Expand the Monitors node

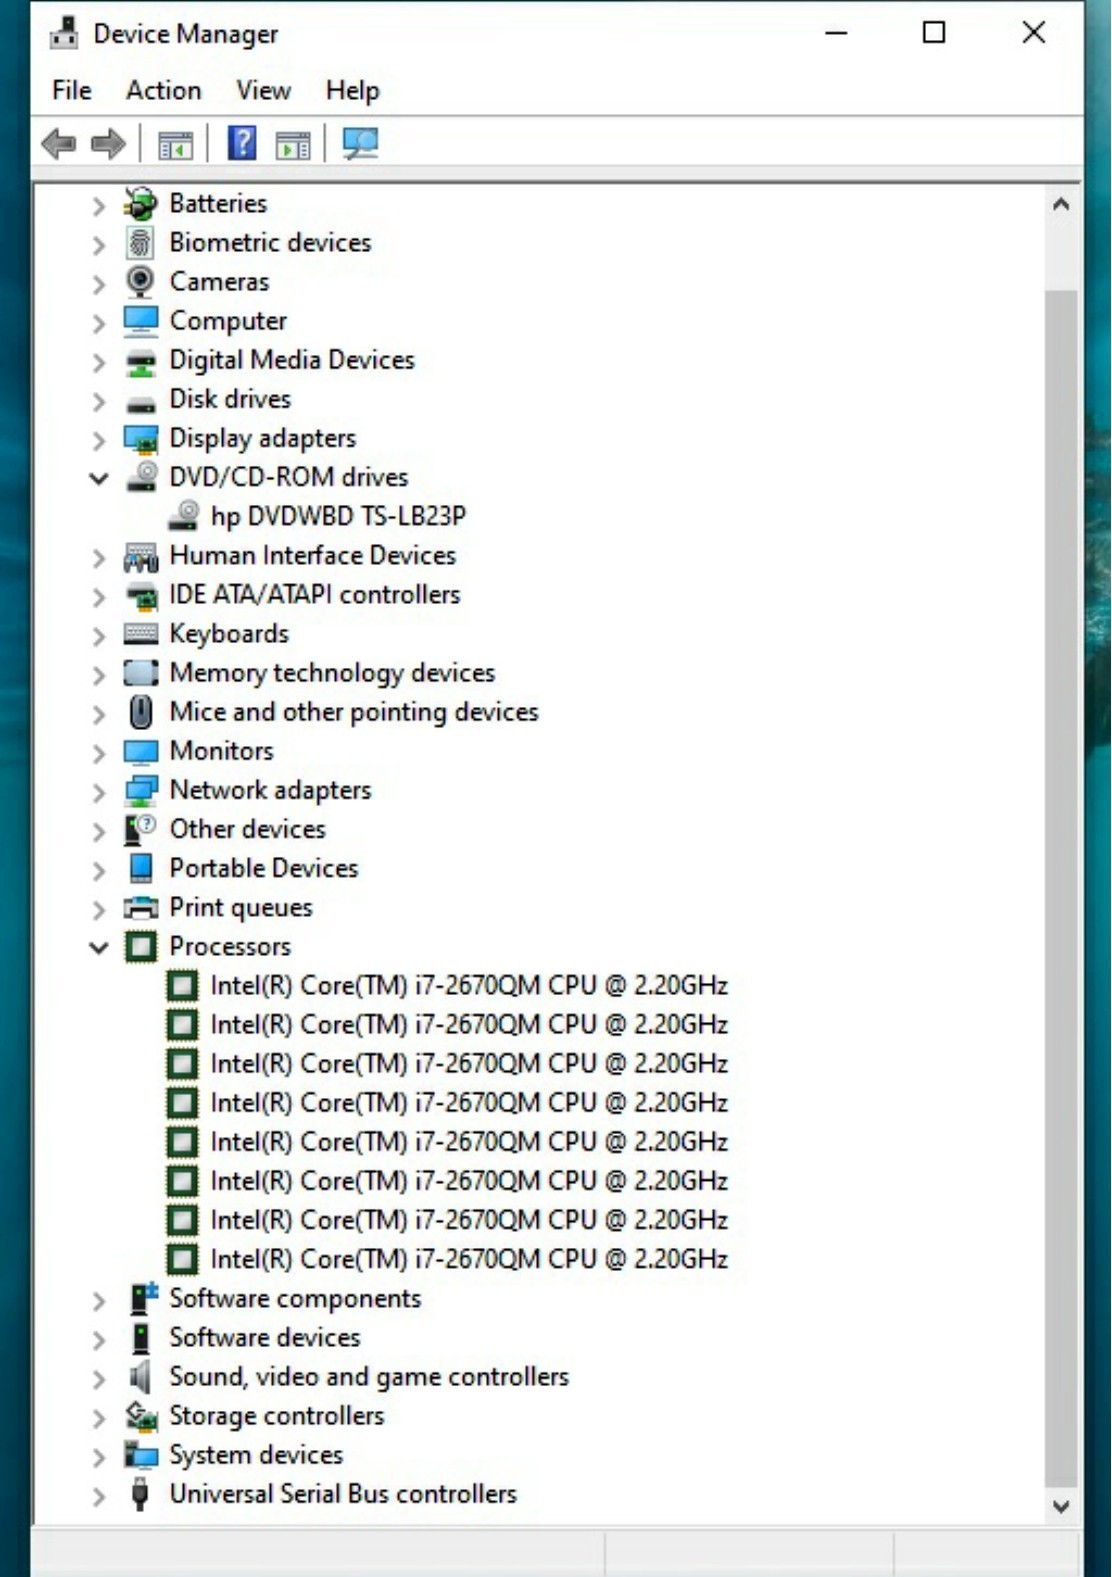tap(98, 752)
